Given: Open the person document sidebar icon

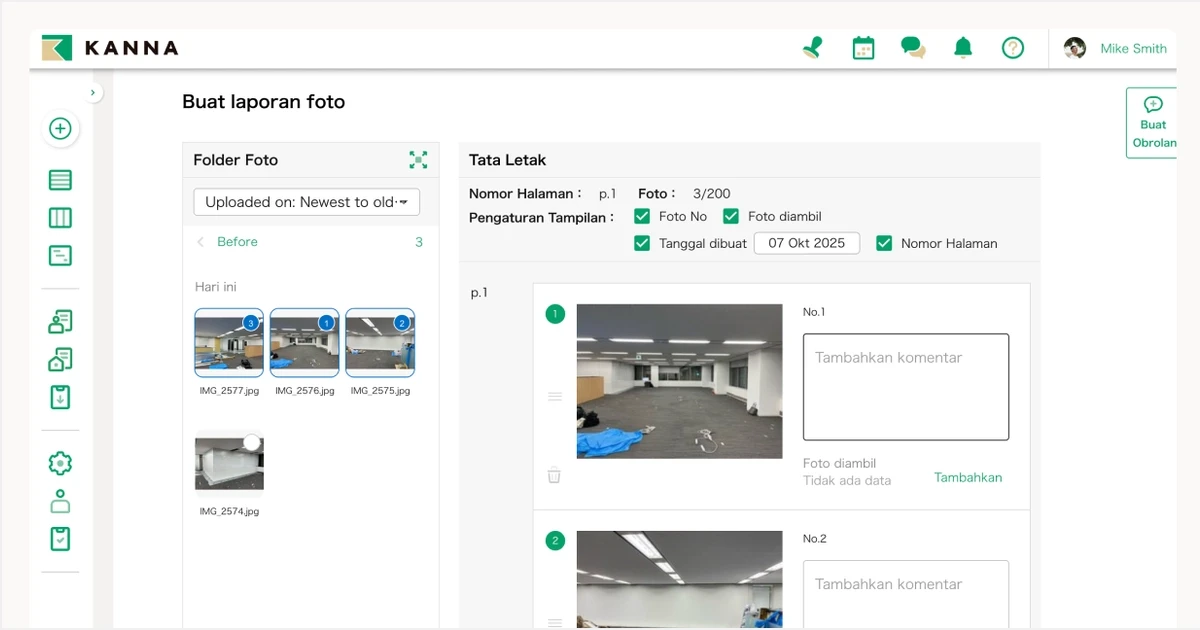Looking at the screenshot, I should (x=60, y=322).
